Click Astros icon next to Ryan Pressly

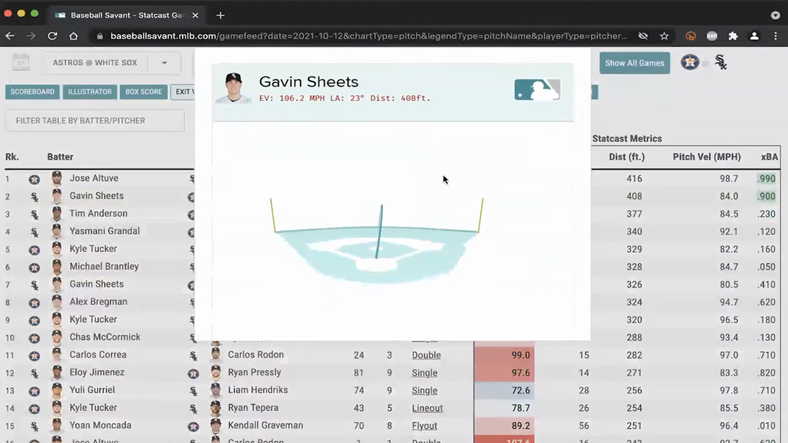(193, 373)
